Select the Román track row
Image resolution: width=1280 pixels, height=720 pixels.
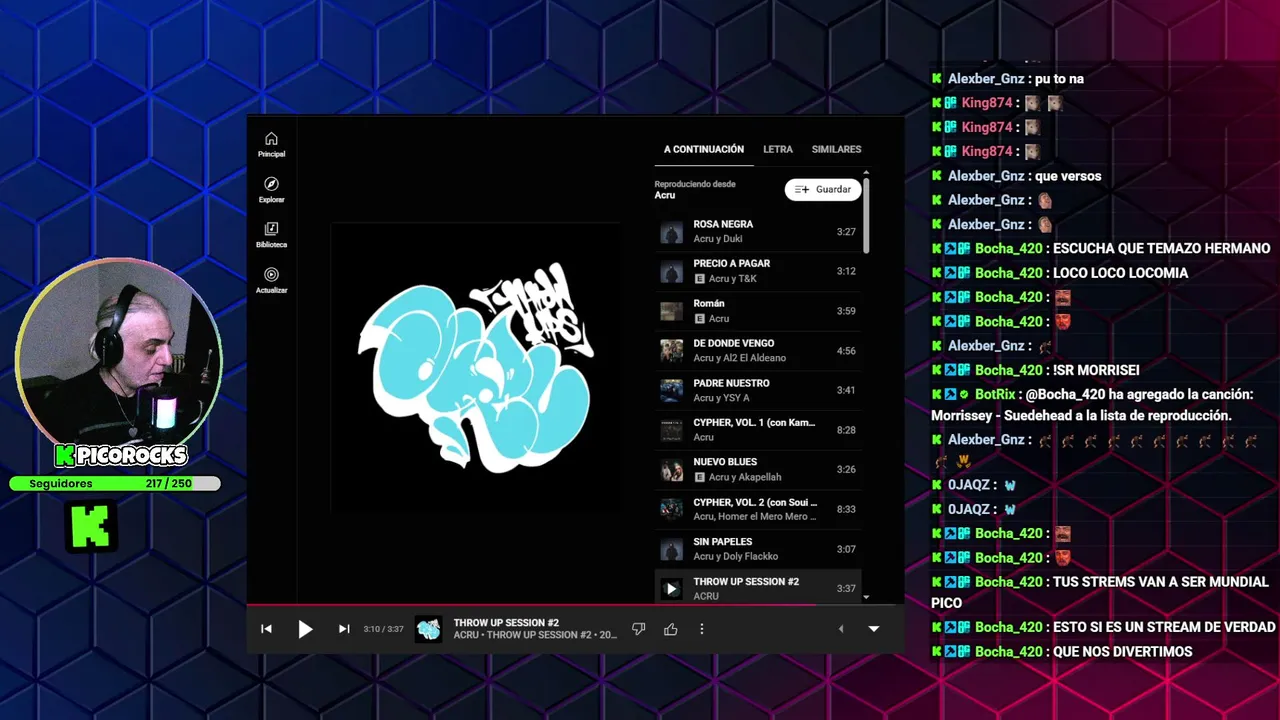click(757, 311)
